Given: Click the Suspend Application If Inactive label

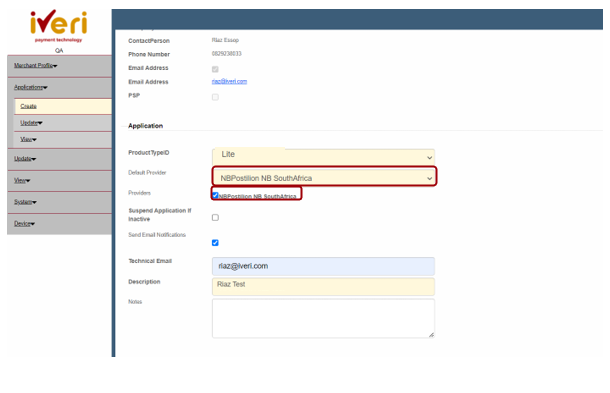Looking at the screenshot, I should tap(160, 215).
